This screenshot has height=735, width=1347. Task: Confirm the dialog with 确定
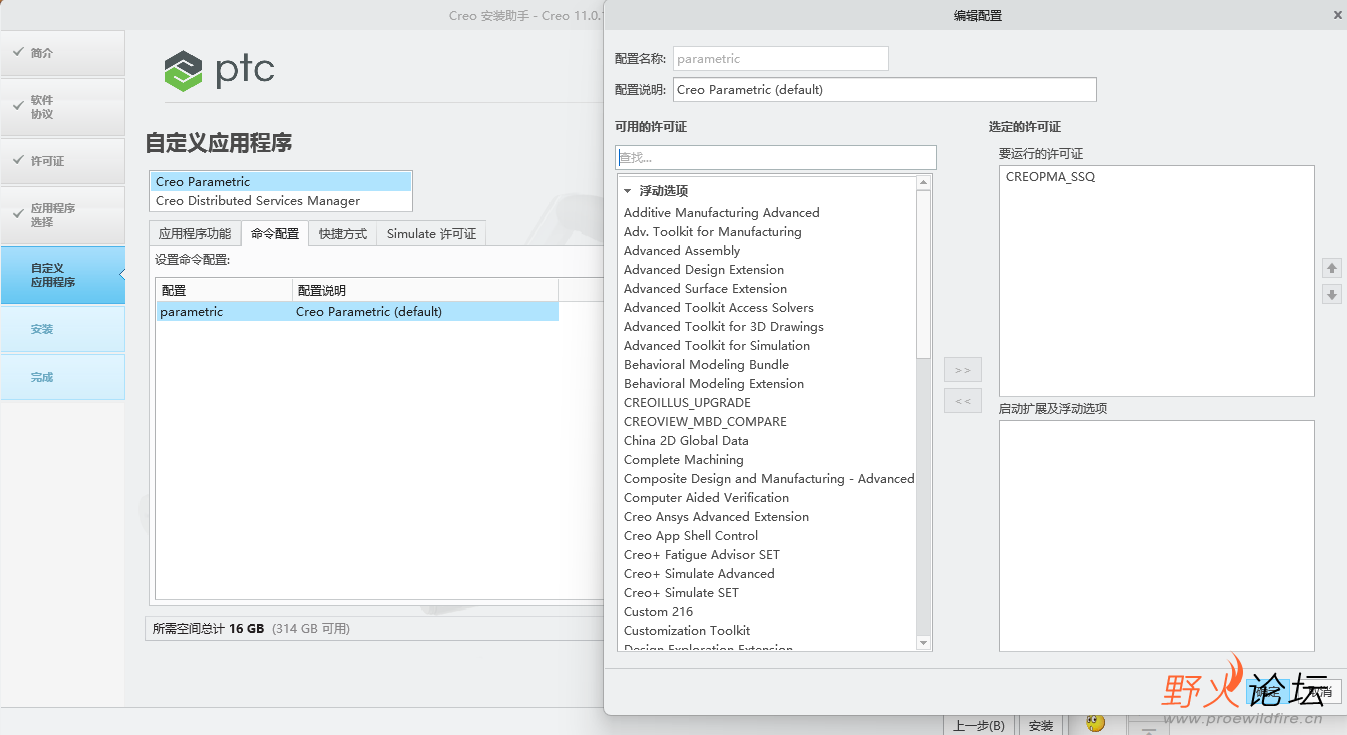pos(1267,692)
